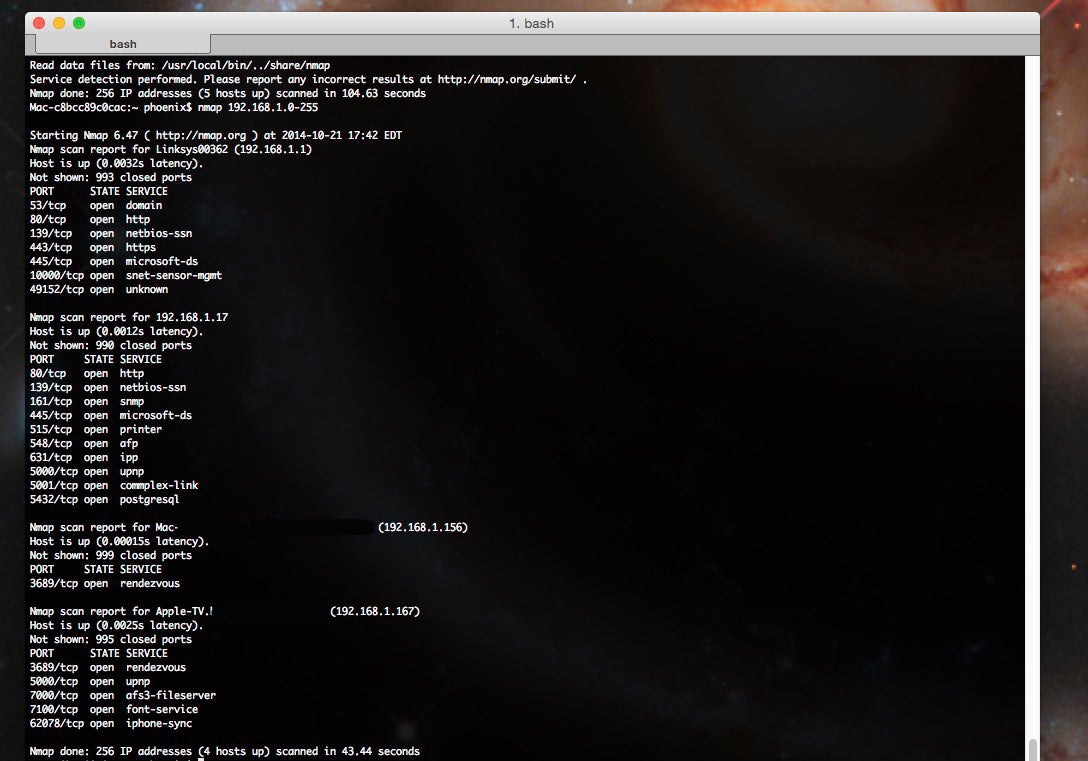This screenshot has height=761, width=1088.
Task: Click the afs3-fileserver service entry
Action: (171, 695)
